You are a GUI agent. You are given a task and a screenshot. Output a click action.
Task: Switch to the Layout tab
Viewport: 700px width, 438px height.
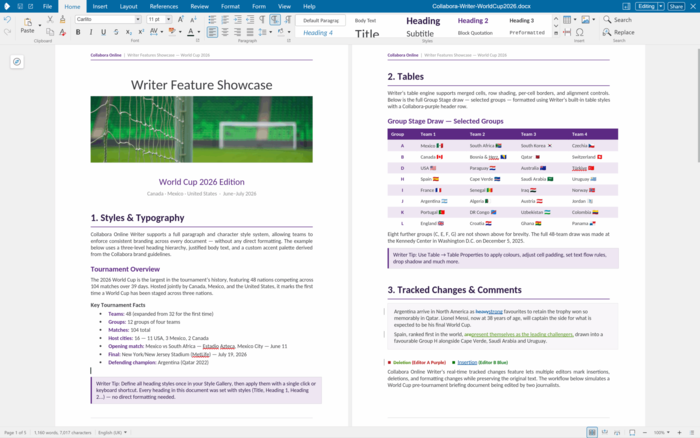[x=129, y=6]
